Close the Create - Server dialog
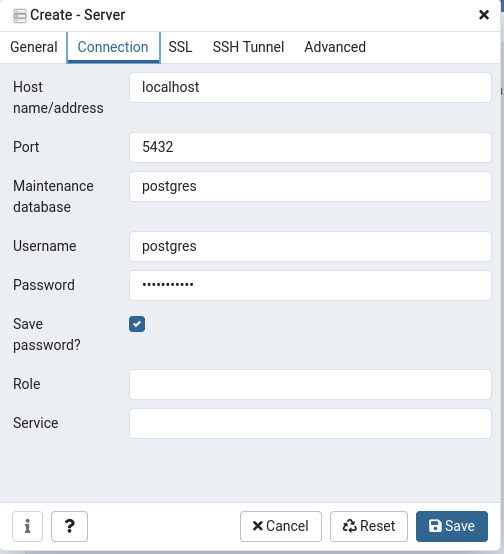 tap(484, 15)
